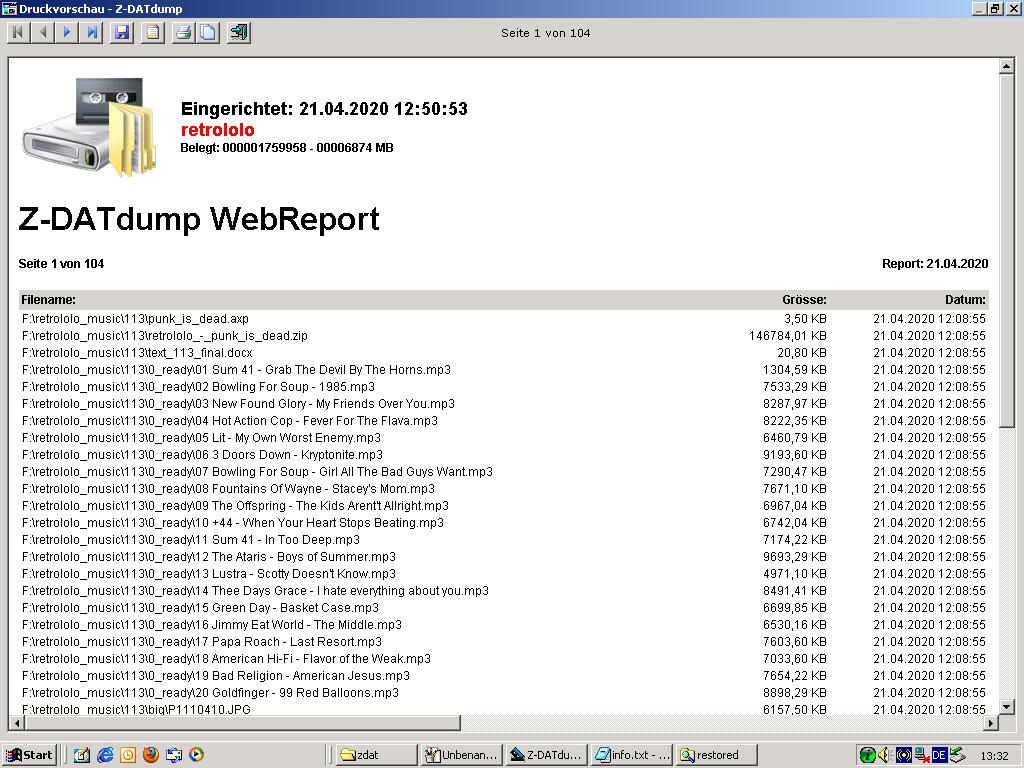The image size is (1024, 768).
Task: Select the Hot Action Cop track row
Action: 504,421
